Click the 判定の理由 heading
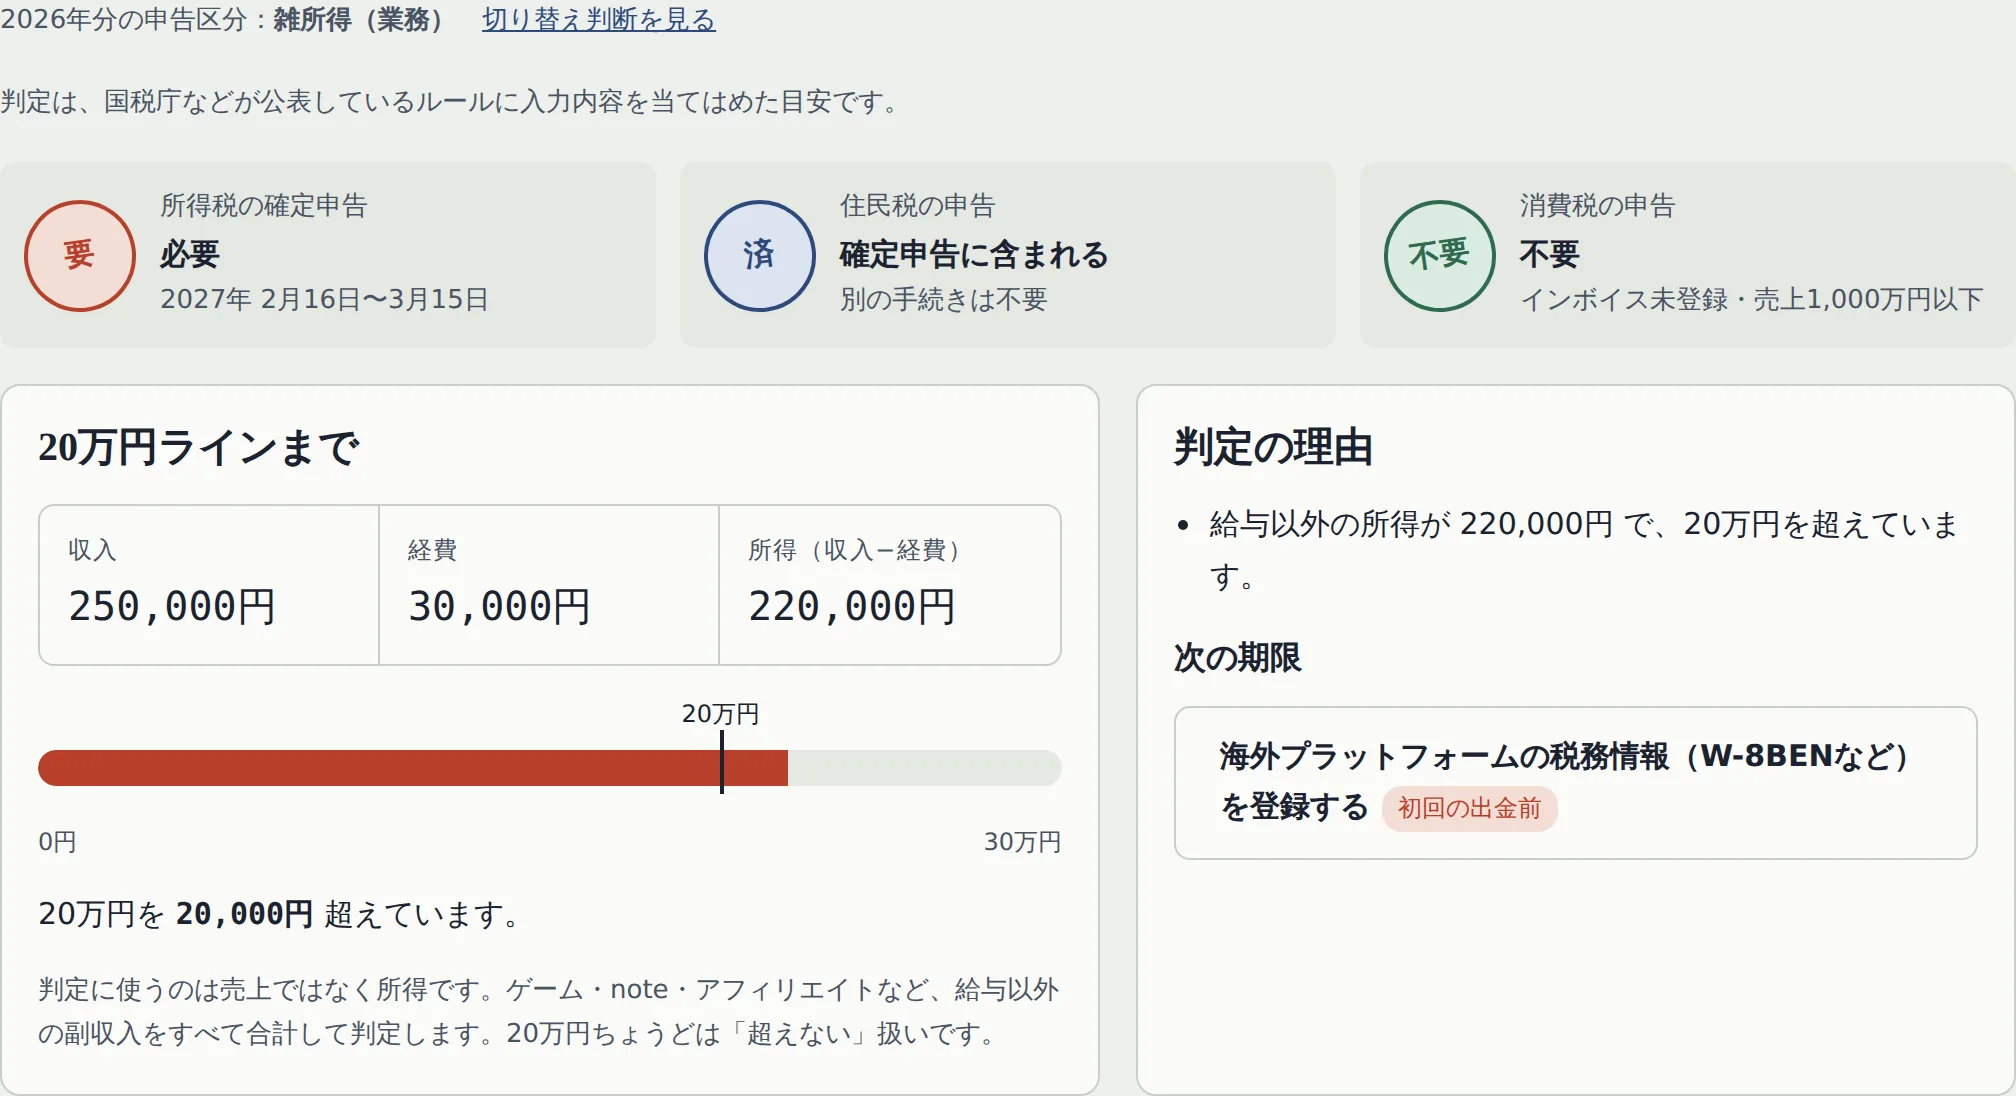Image resolution: width=2016 pixels, height=1096 pixels. click(x=1273, y=447)
